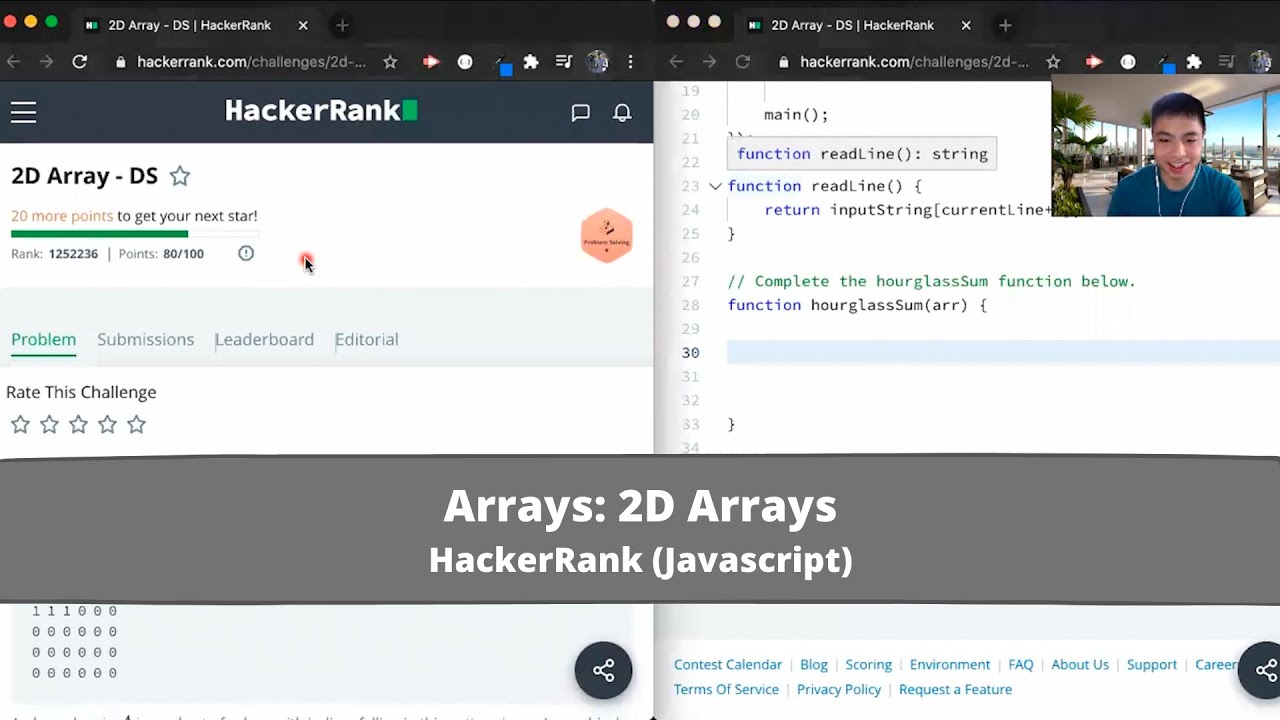Switch to the Submissions tab
The image size is (1280, 720).
[146, 339]
